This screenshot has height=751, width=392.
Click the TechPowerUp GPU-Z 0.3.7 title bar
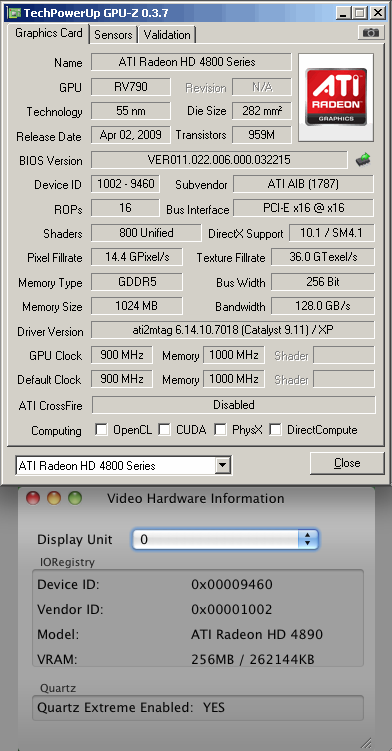pyautogui.click(x=196, y=13)
